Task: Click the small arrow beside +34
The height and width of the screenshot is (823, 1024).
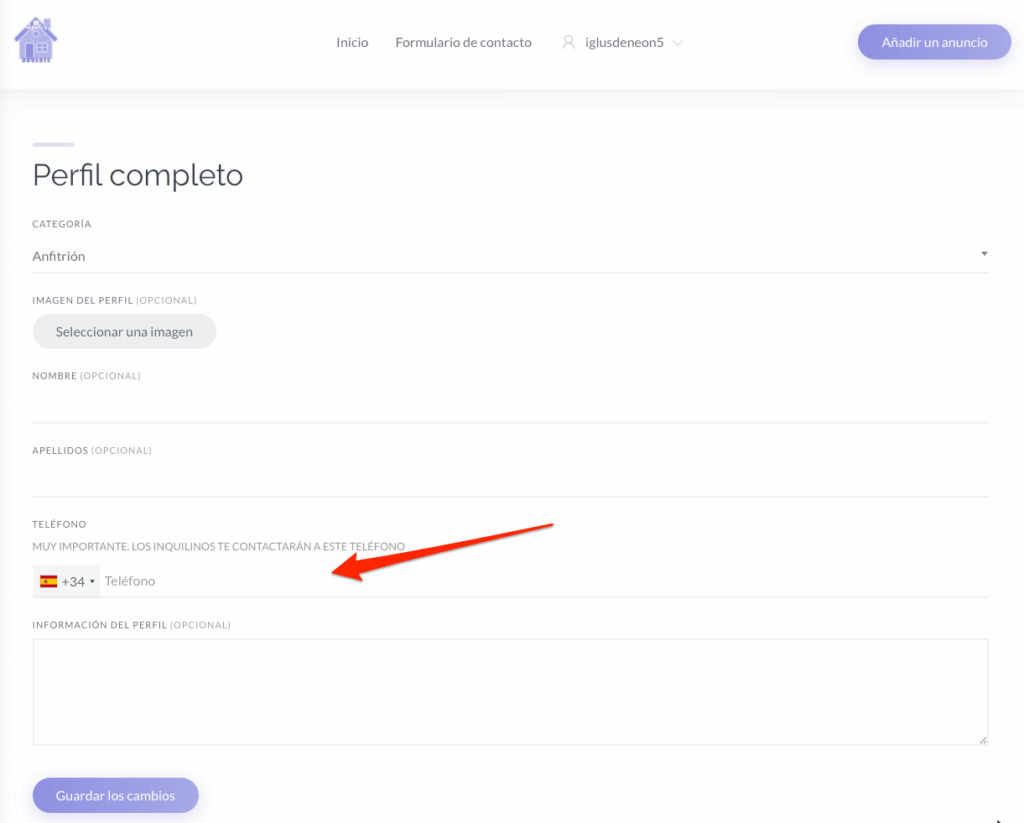Action: tap(92, 581)
